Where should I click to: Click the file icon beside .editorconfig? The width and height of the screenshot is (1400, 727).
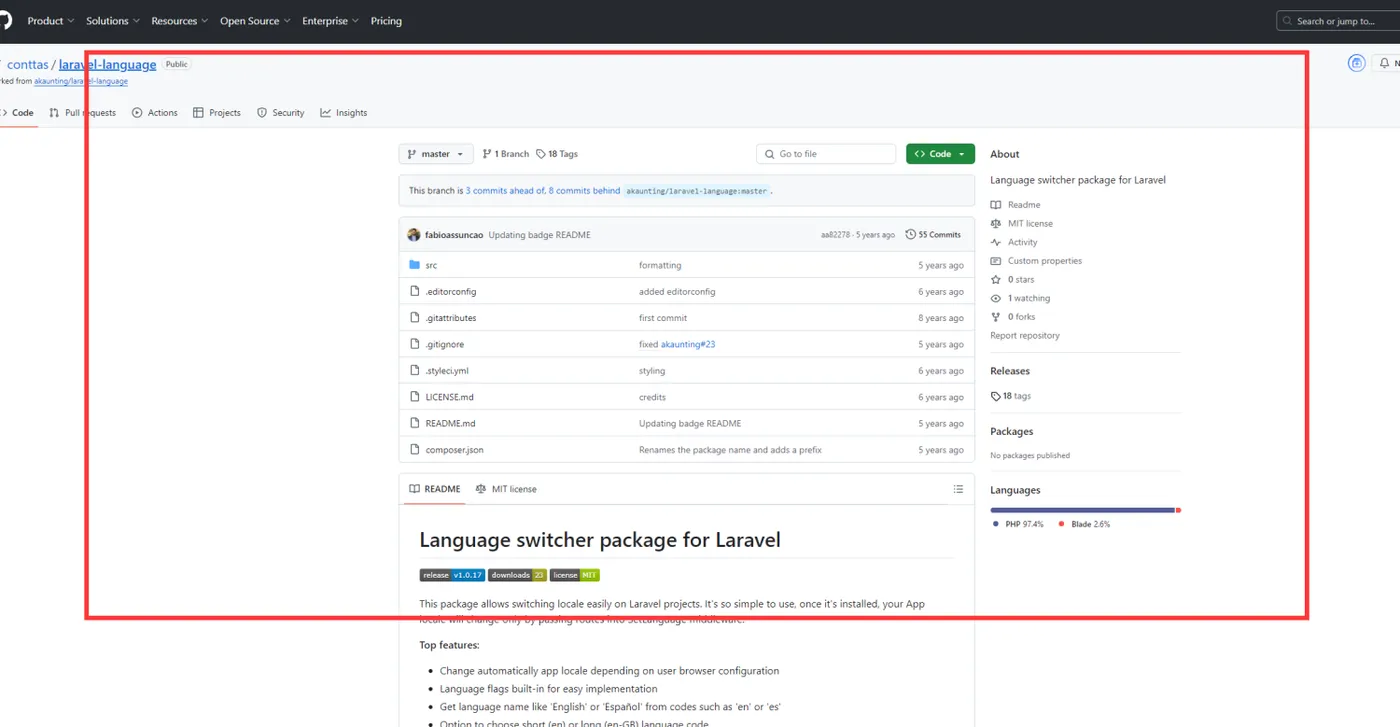pyautogui.click(x=415, y=291)
